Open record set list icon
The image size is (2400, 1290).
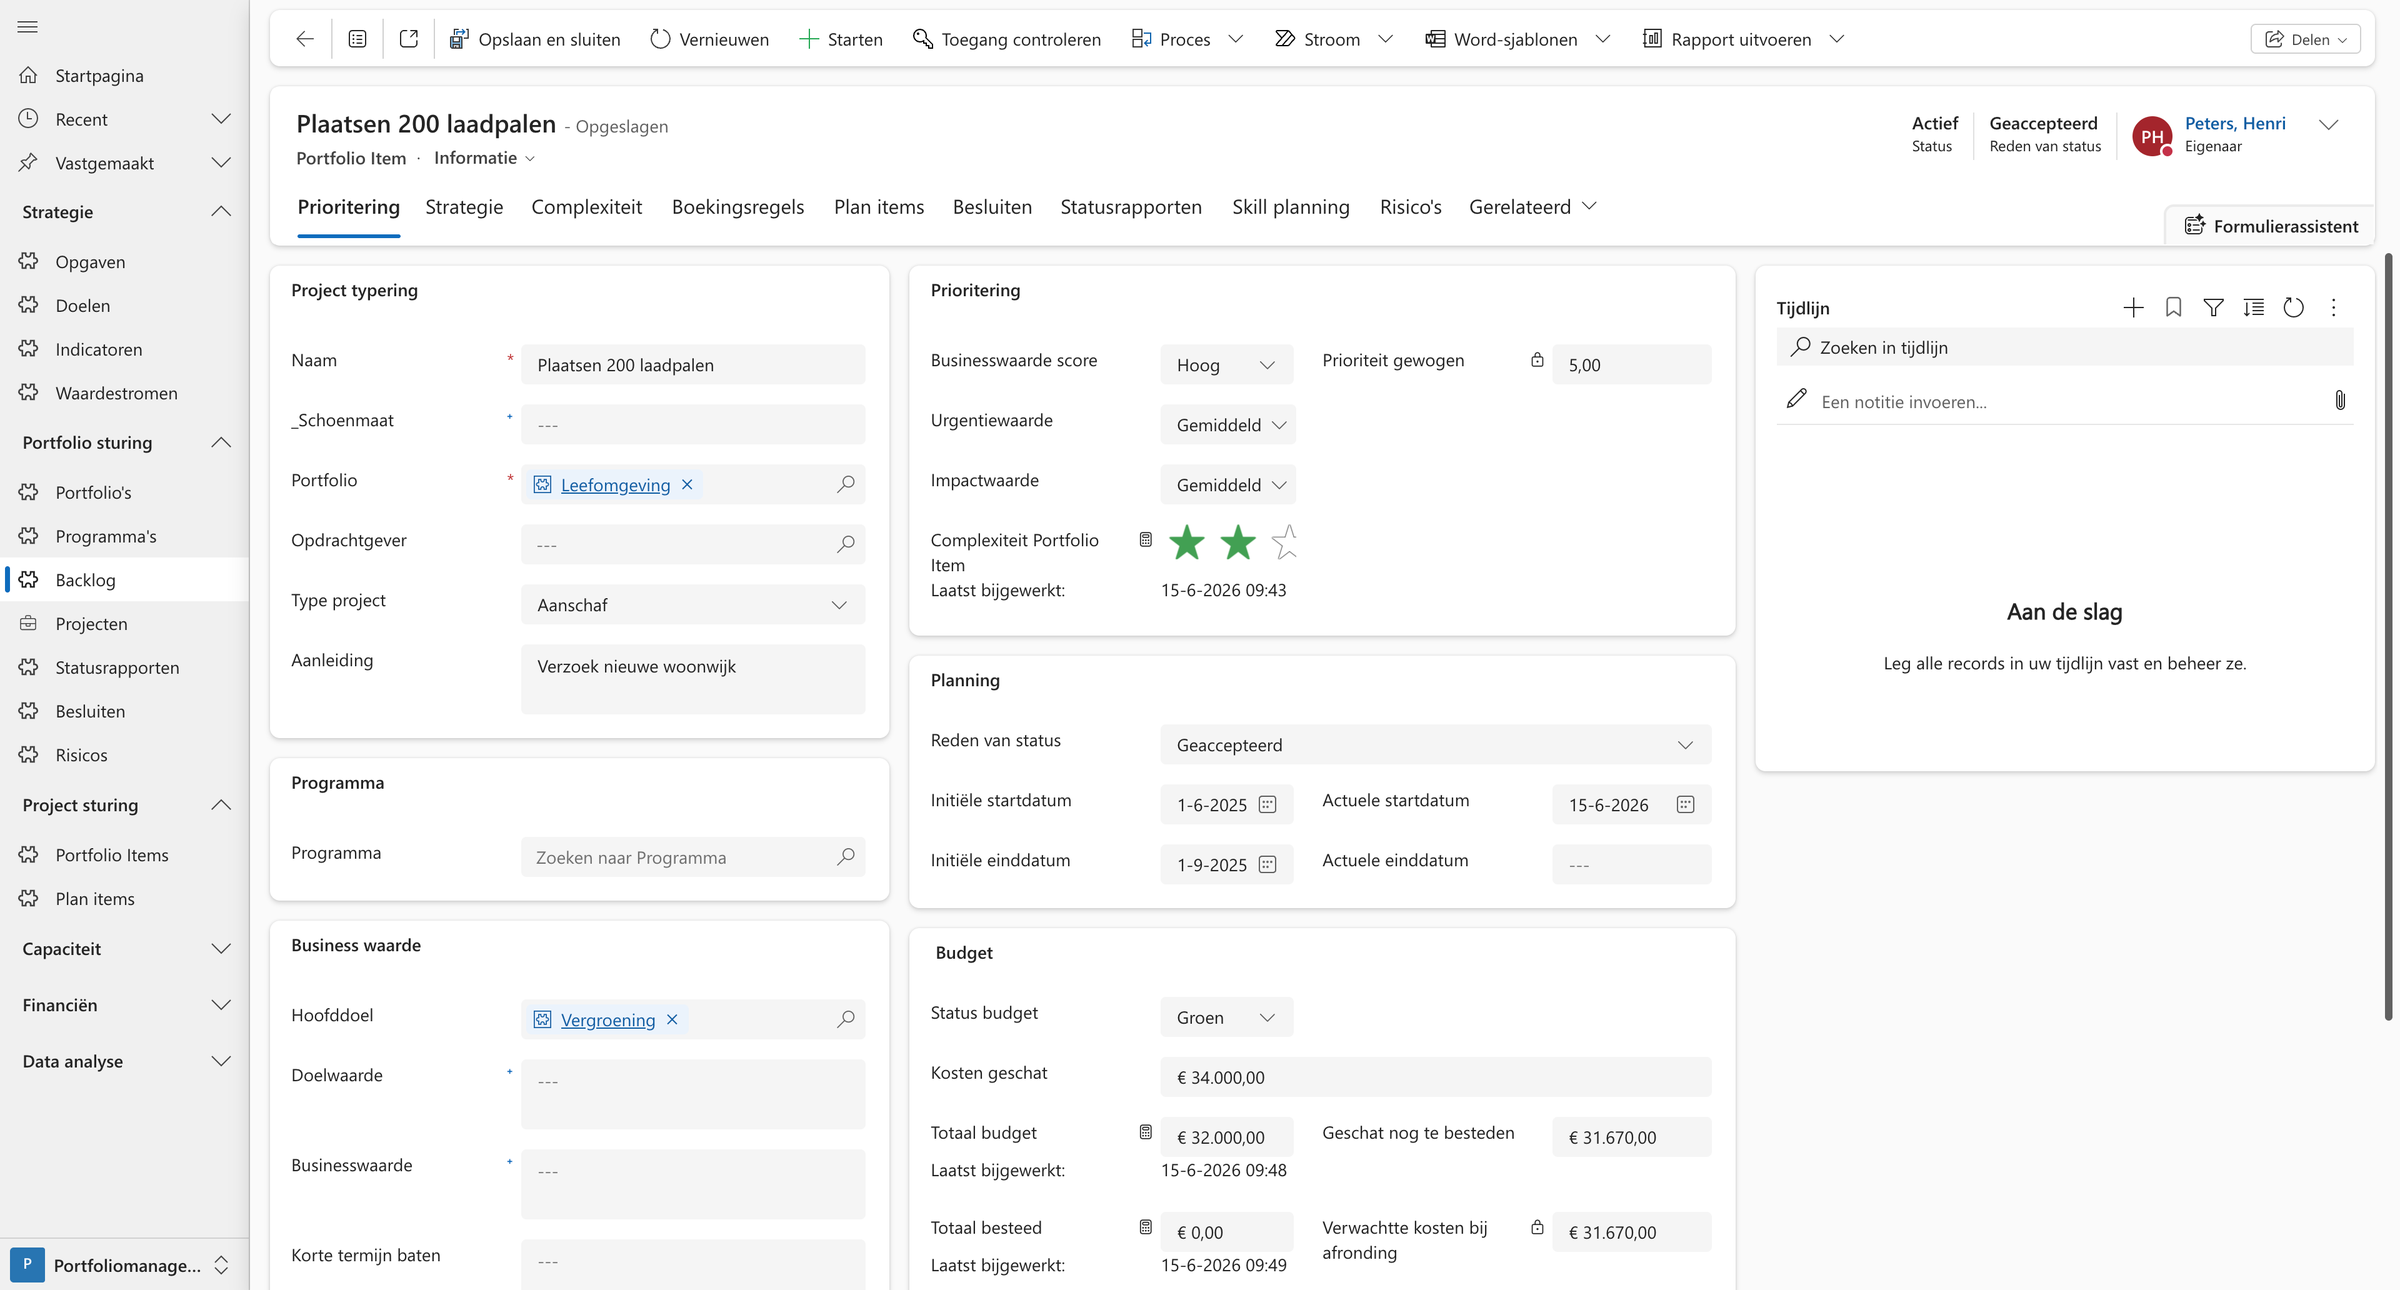(x=357, y=39)
